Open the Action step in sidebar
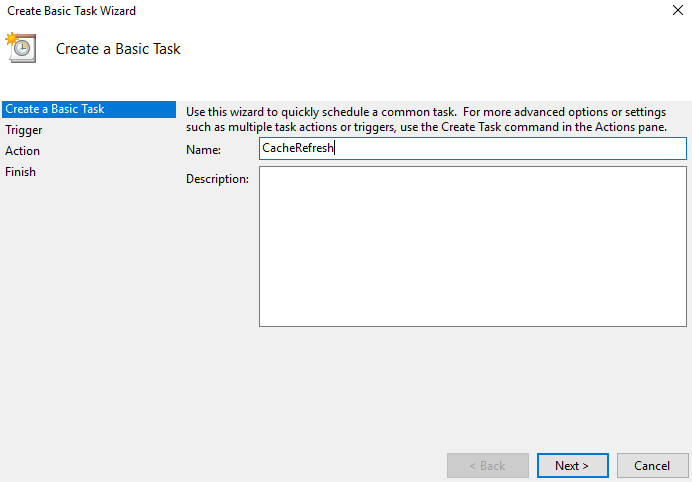The image size is (692, 482). 23,151
